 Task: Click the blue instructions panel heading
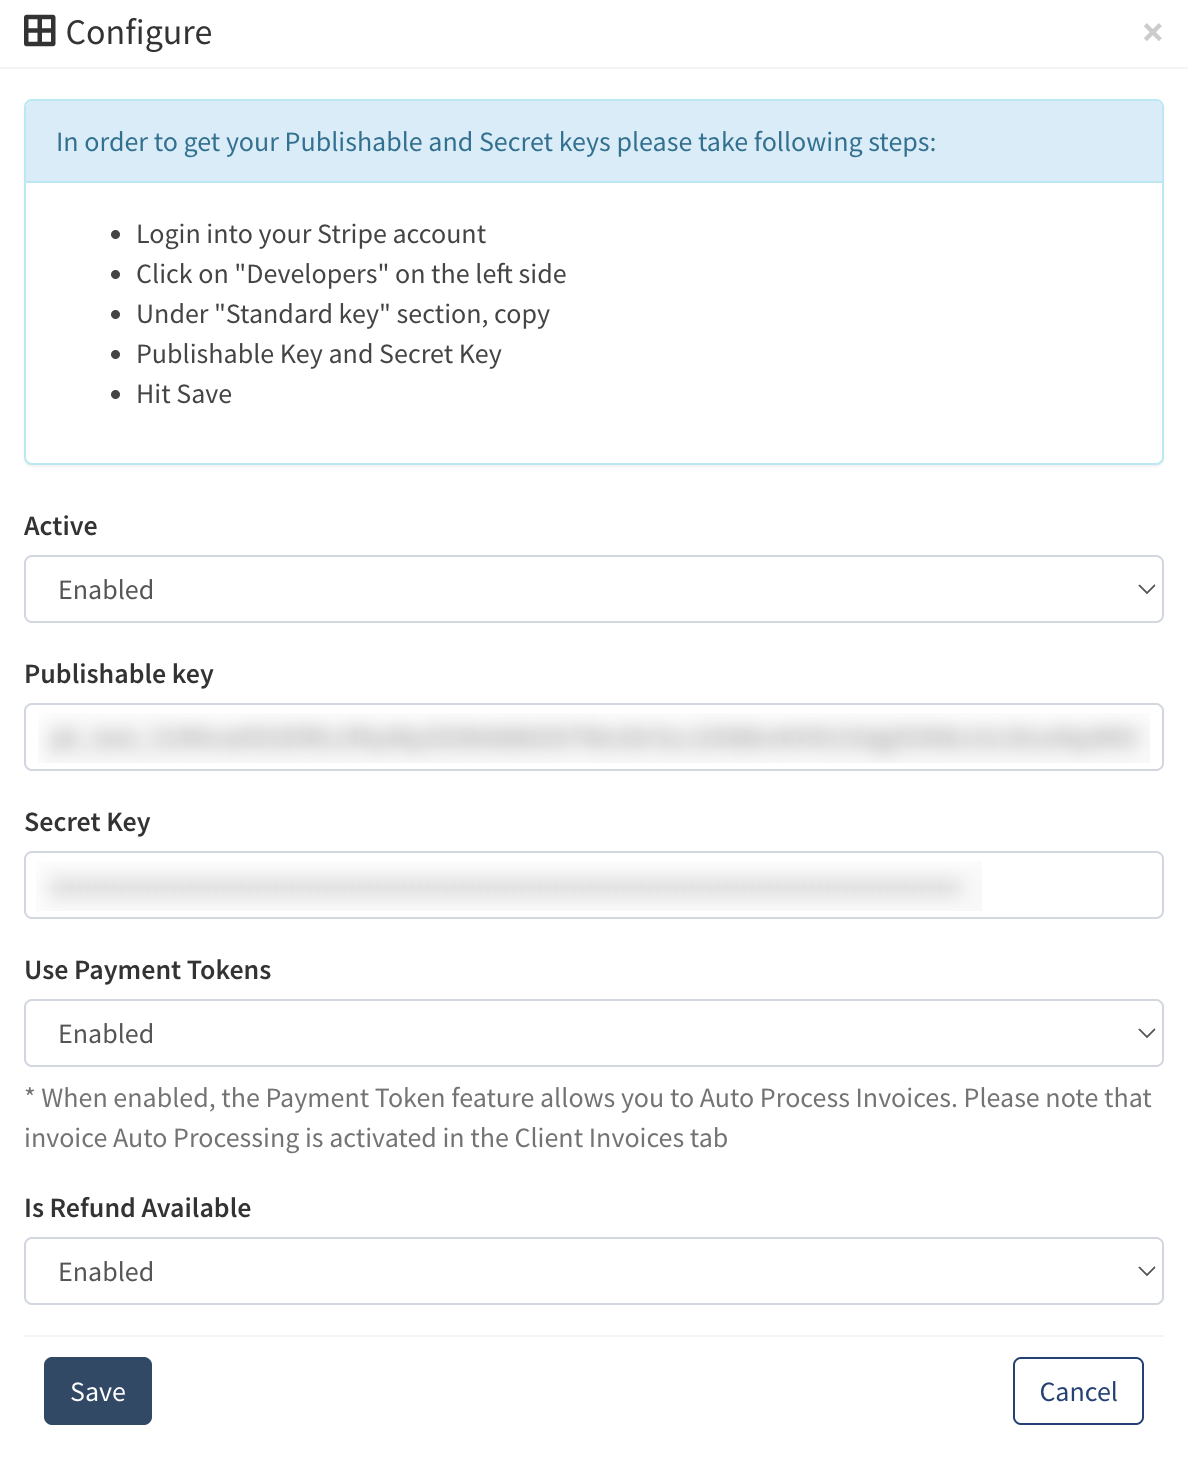(496, 142)
